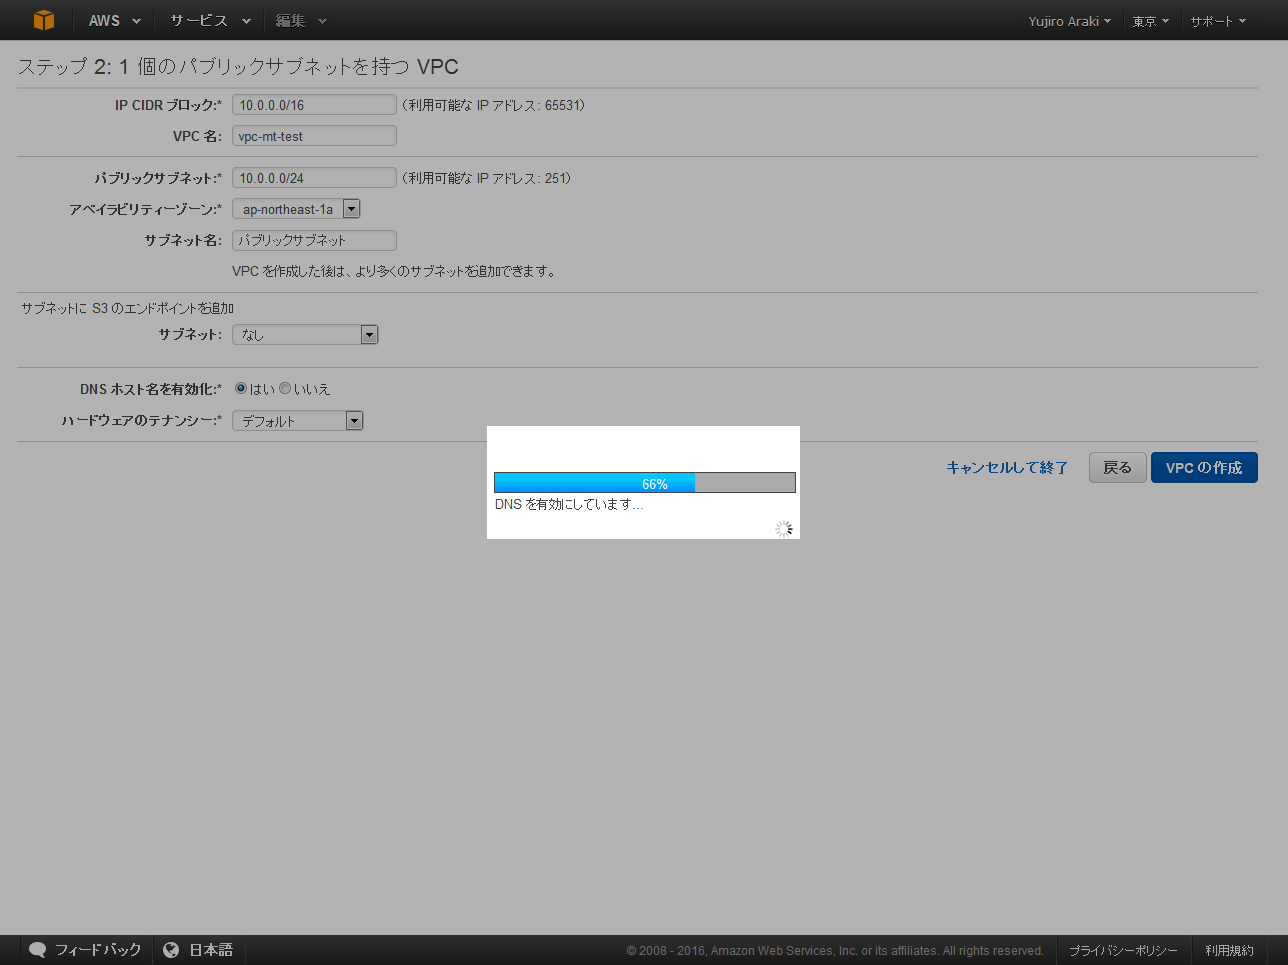Open the ハードウェアのテナンシー dropdown
The width and height of the screenshot is (1288, 965).
tap(297, 421)
